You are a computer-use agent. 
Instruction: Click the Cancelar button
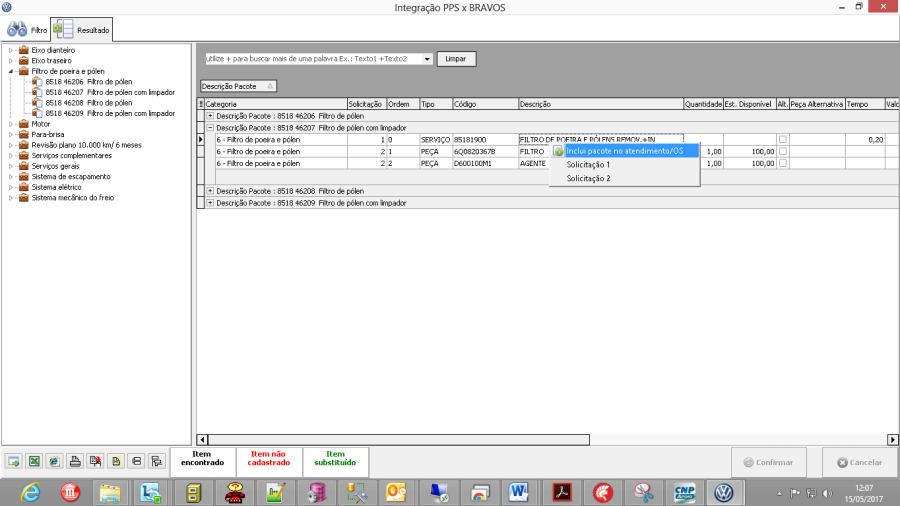pos(859,462)
